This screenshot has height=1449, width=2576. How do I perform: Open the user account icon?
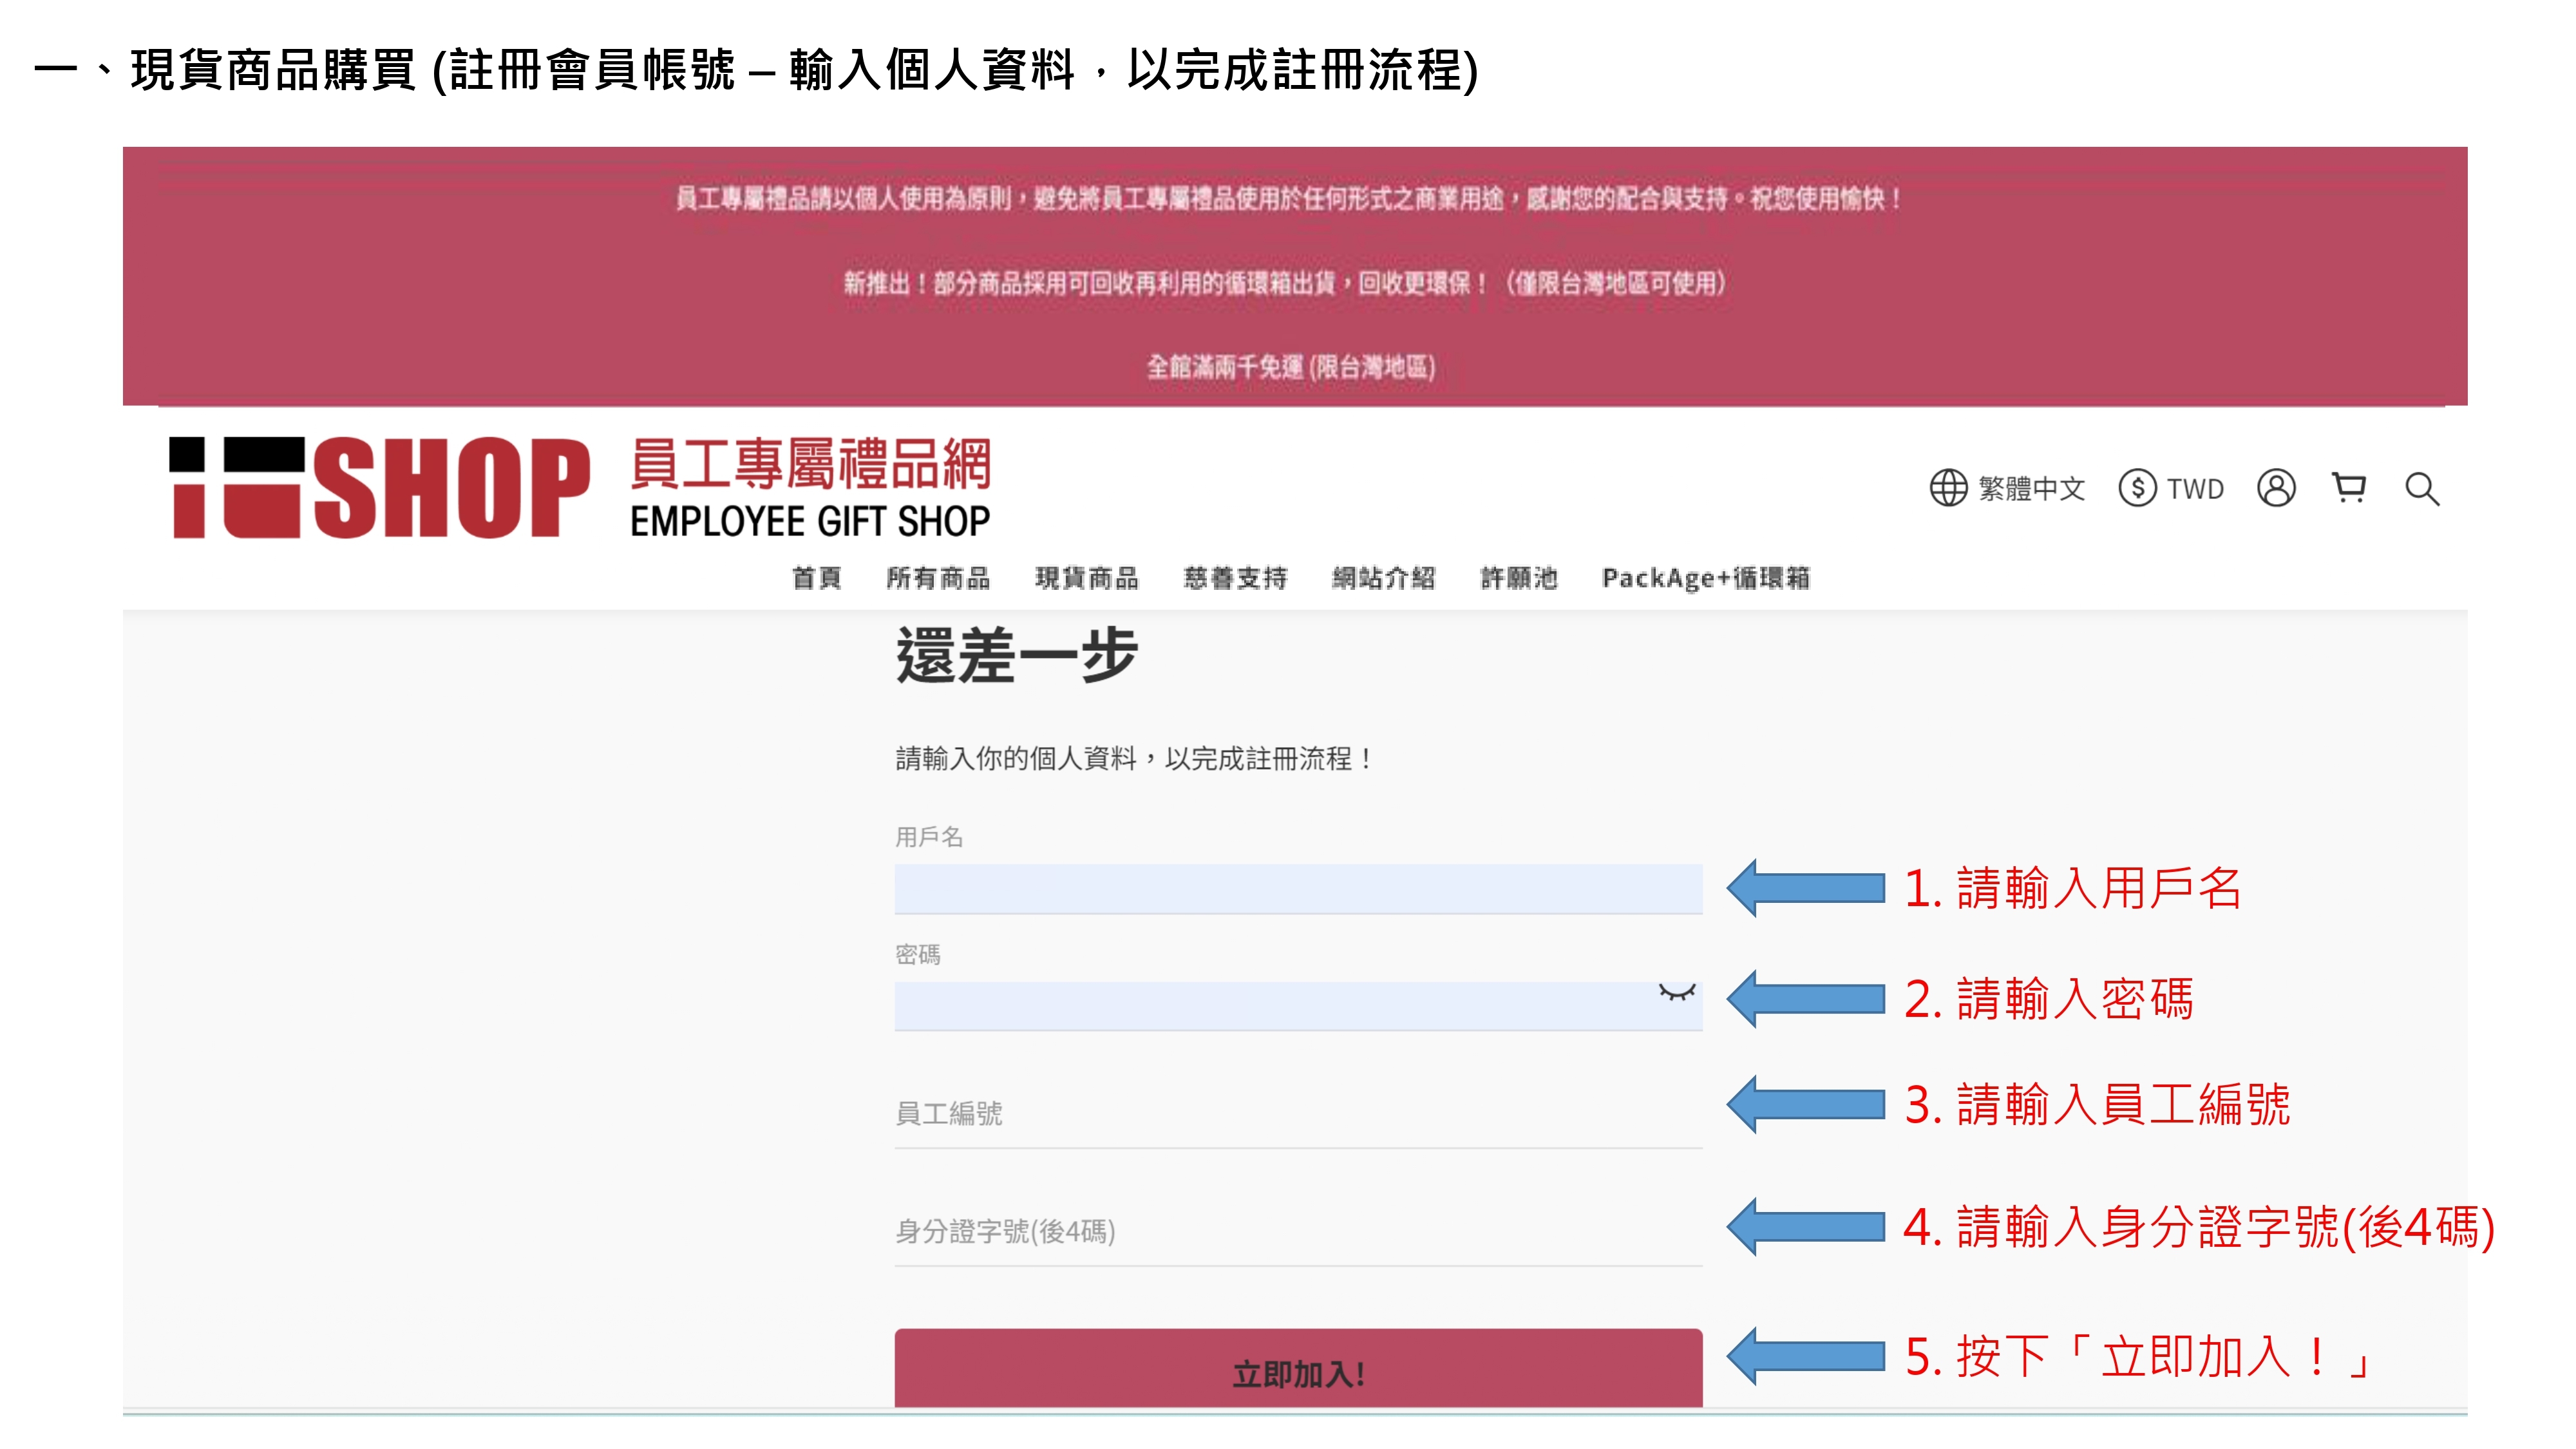2276,488
